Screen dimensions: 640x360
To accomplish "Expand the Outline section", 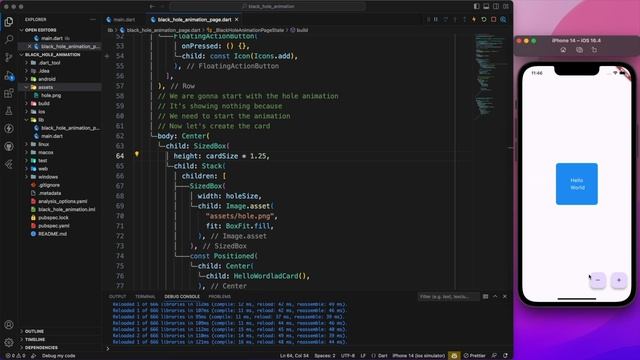I will coord(34,331).
